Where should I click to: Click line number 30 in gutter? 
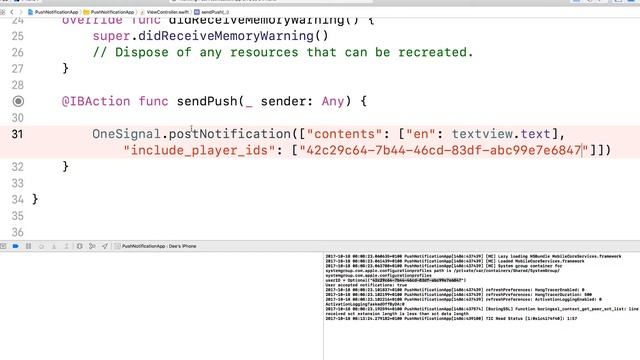coord(18,118)
